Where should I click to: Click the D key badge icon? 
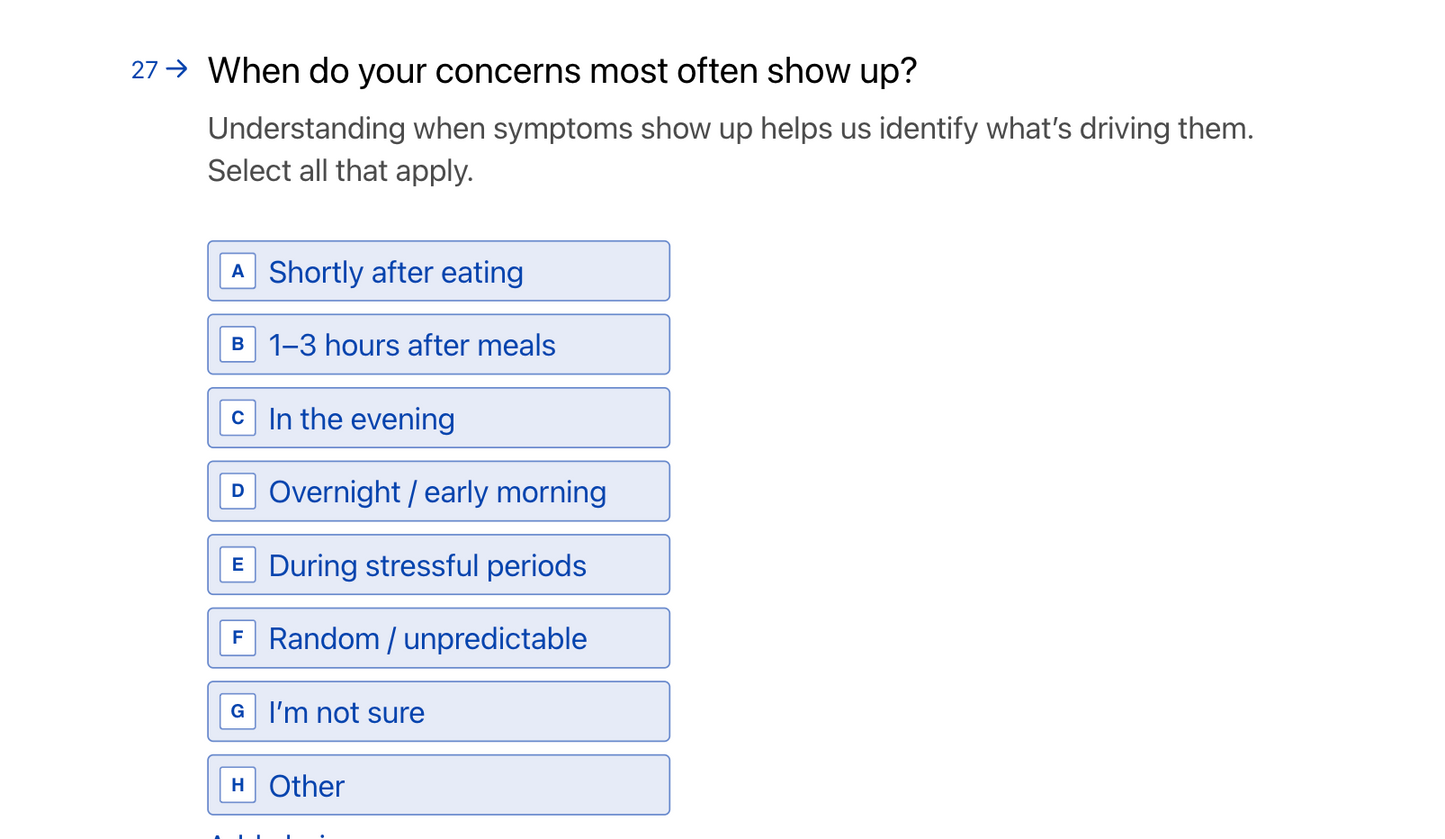coord(237,491)
